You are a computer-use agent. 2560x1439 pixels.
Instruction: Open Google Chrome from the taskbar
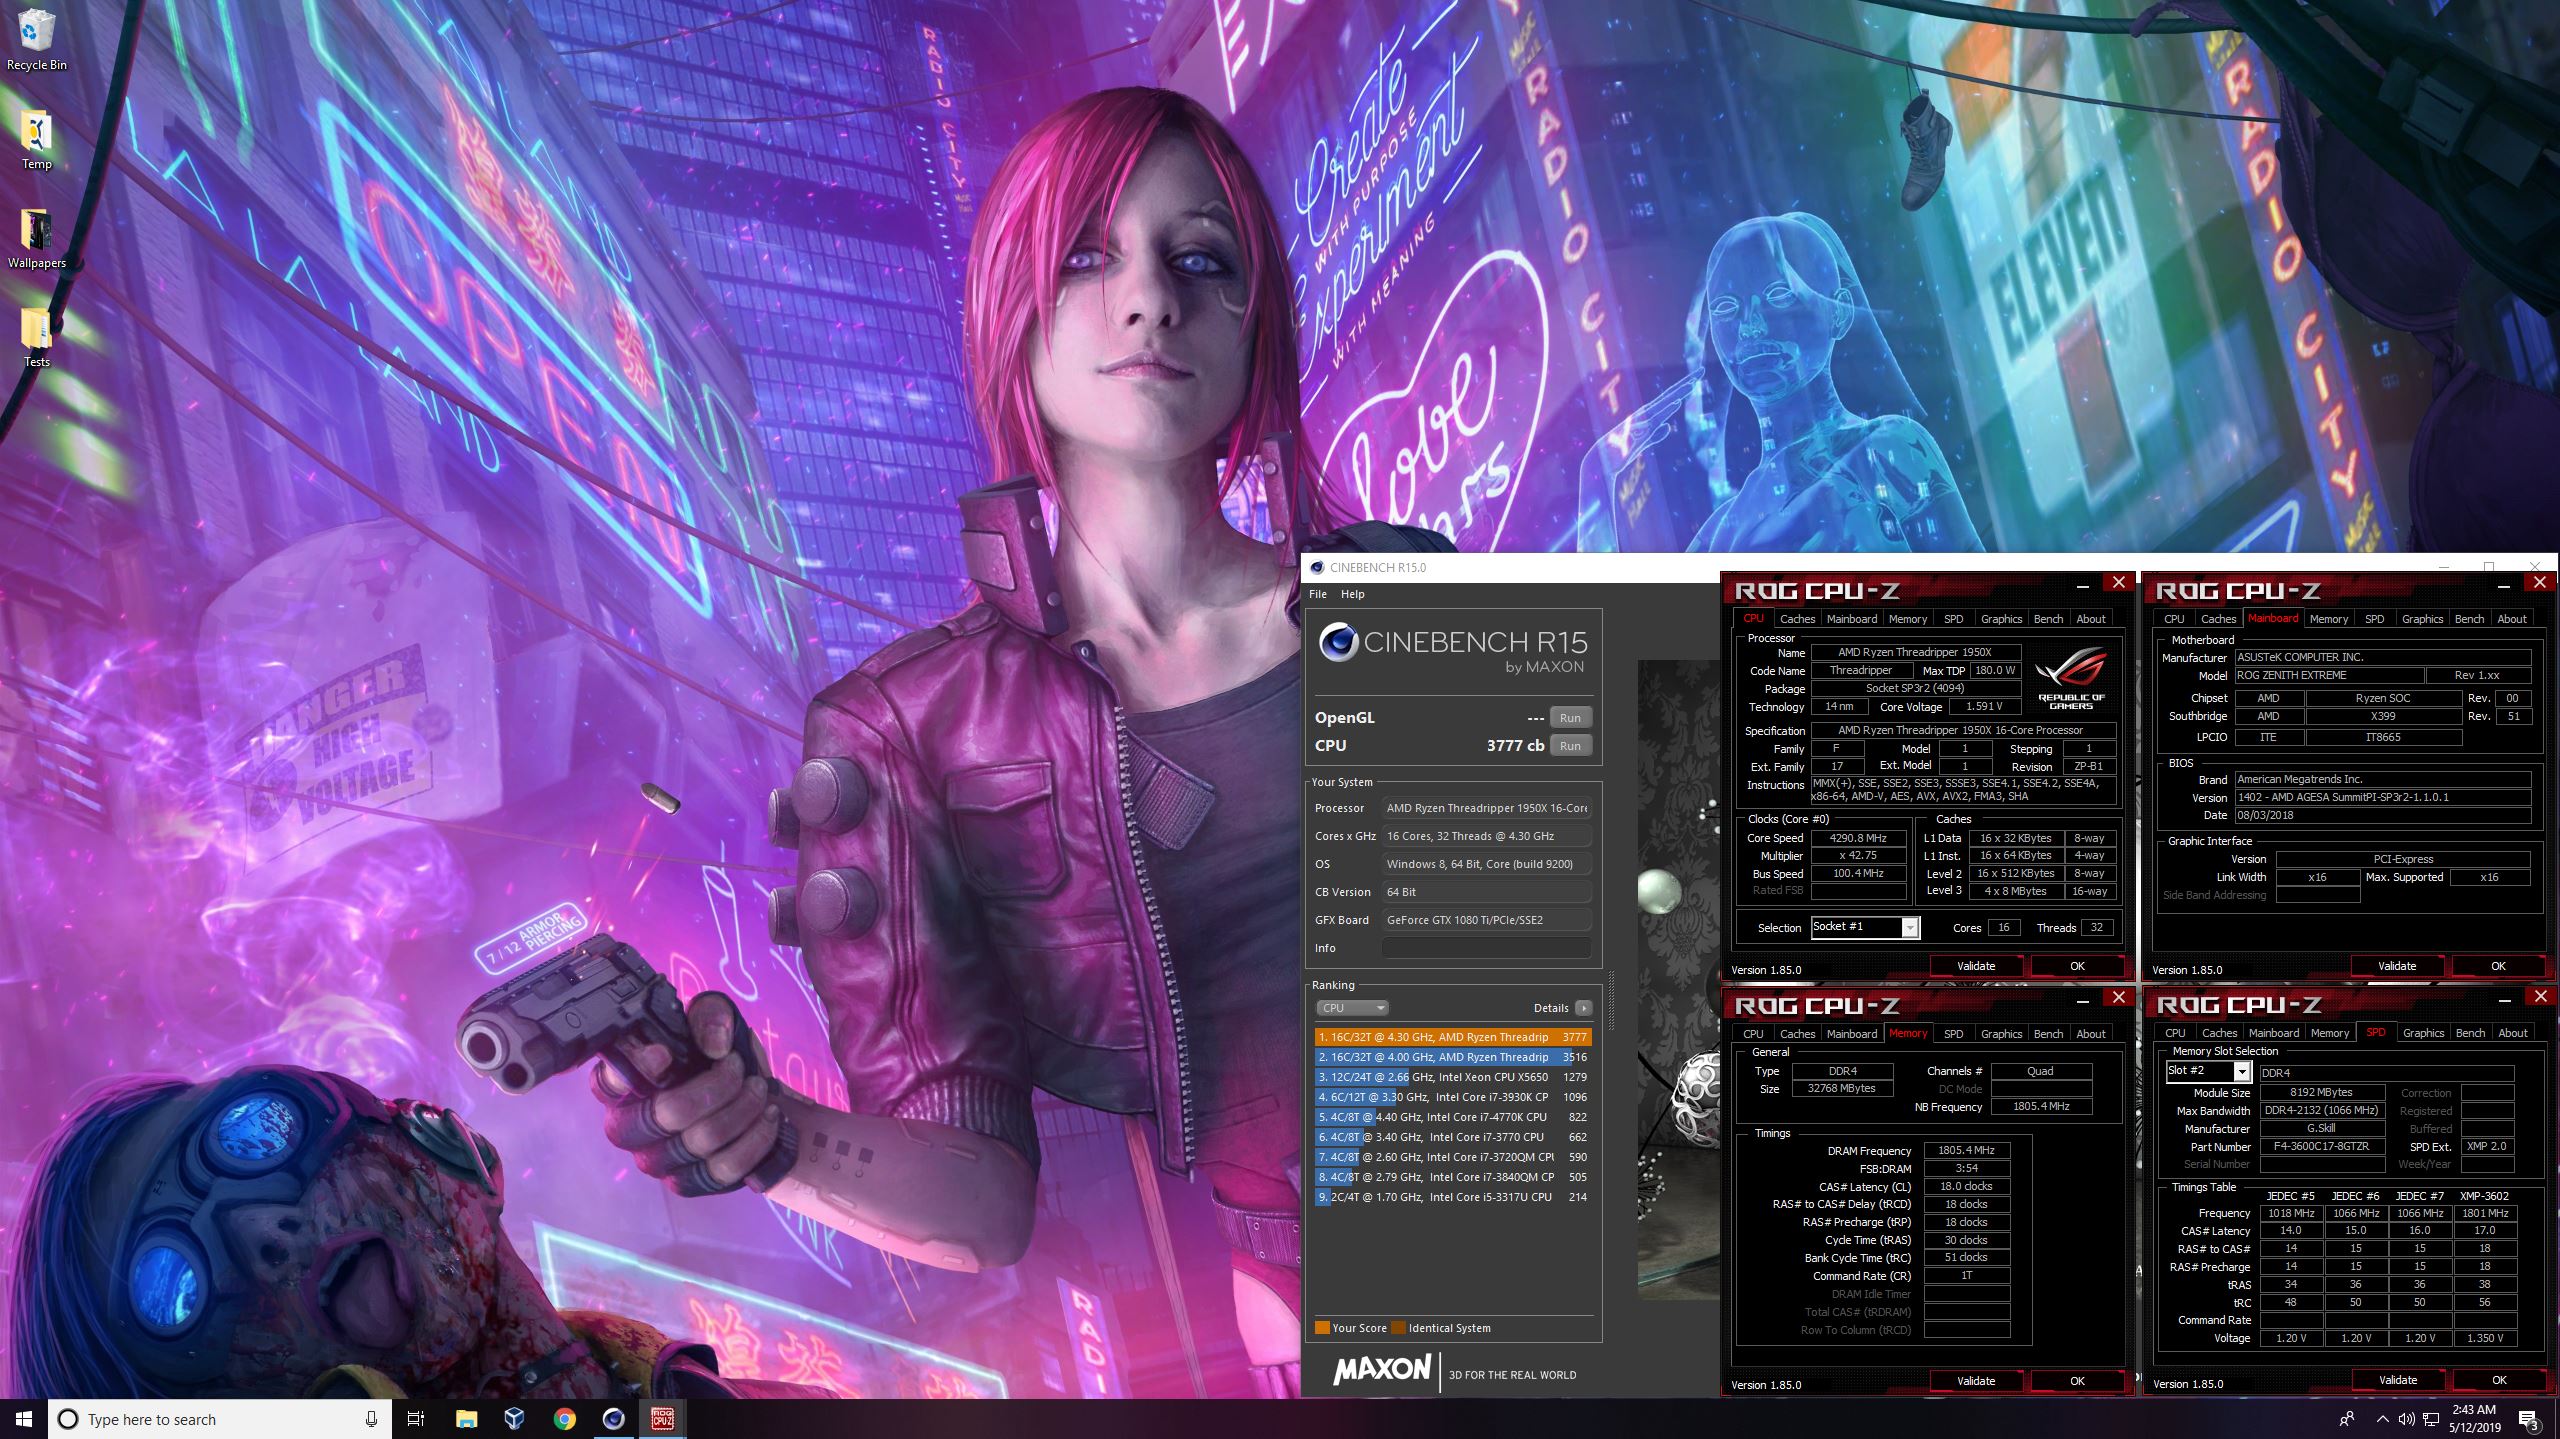coord(564,1419)
